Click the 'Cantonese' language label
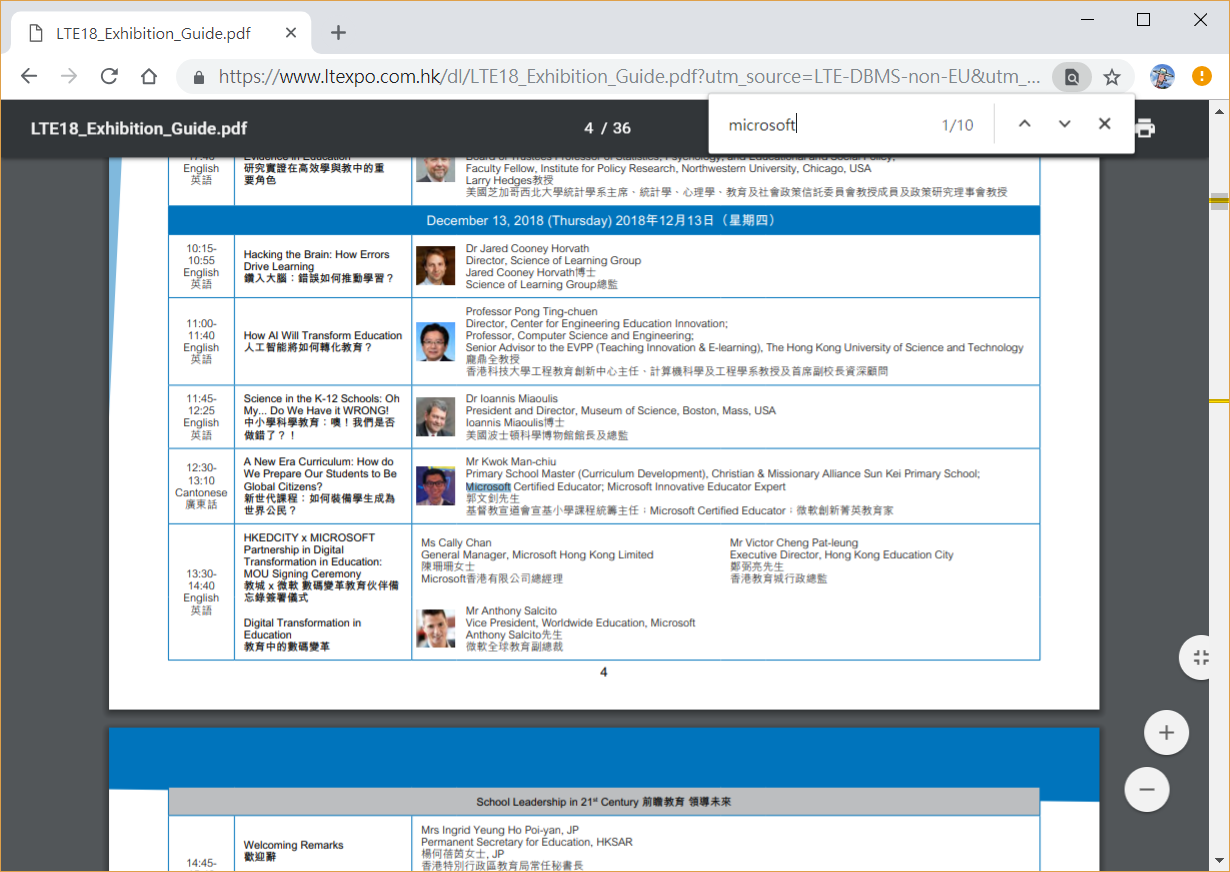The height and width of the screenshot is (872, 1230). tap(201, 493)
